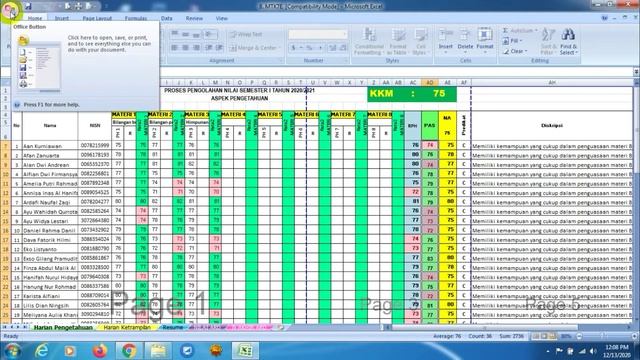Expand the Fill dropdown arrow
640x360 pixels.
pyautogui.click(x=521, y=41)
